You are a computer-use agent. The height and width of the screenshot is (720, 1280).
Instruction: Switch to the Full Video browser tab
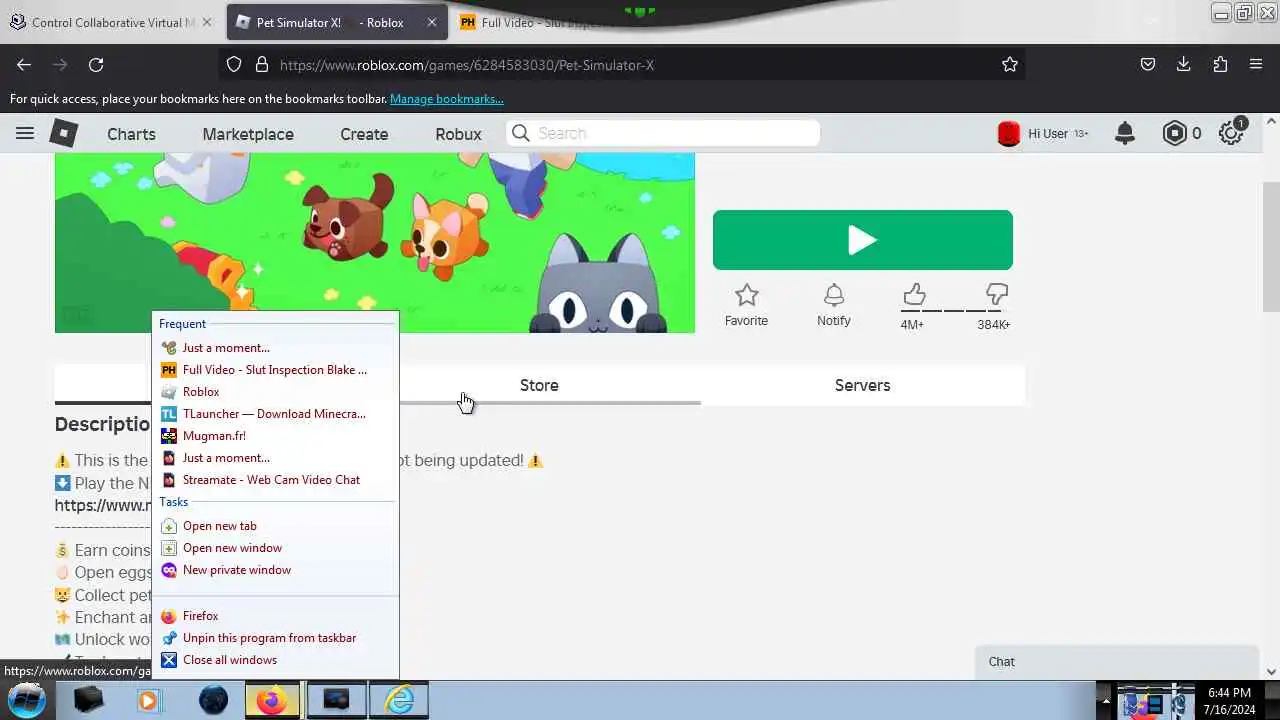point(540,22)
